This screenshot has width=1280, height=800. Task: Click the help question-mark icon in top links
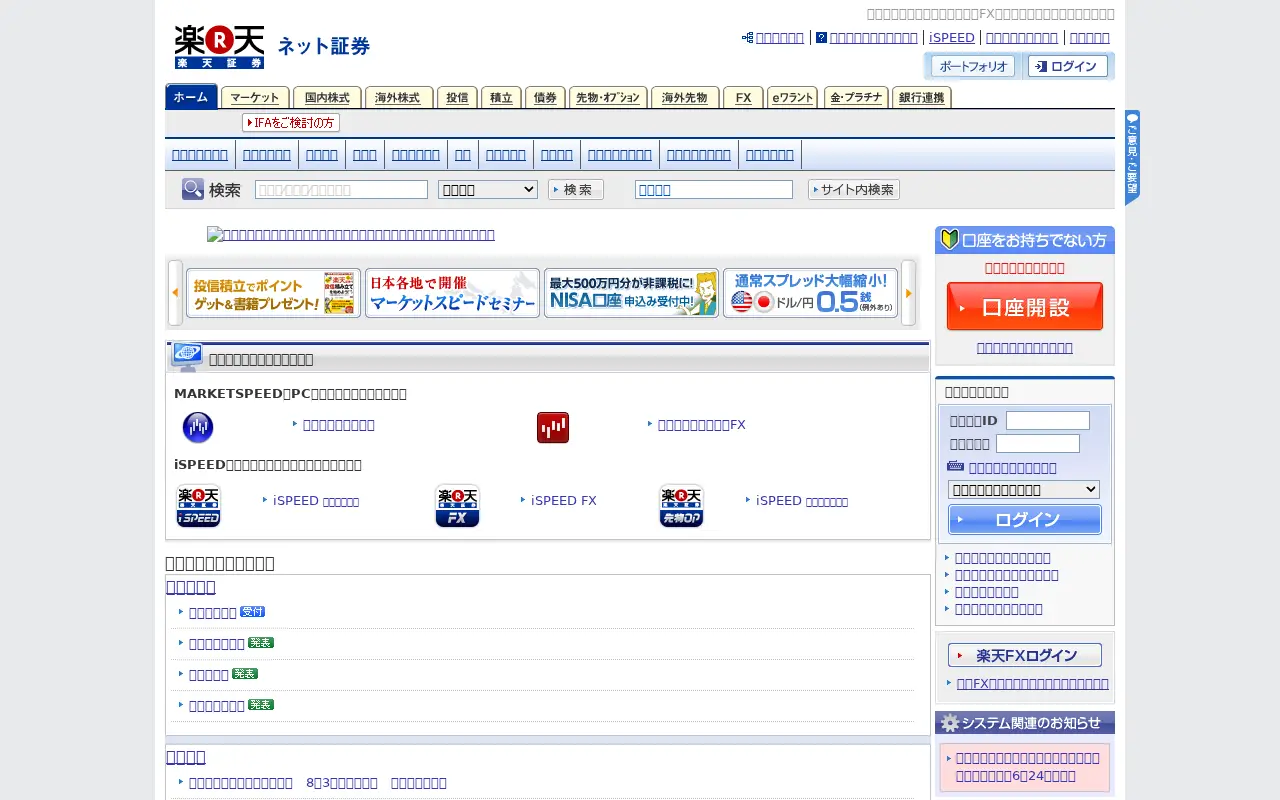tap(821, 38)
